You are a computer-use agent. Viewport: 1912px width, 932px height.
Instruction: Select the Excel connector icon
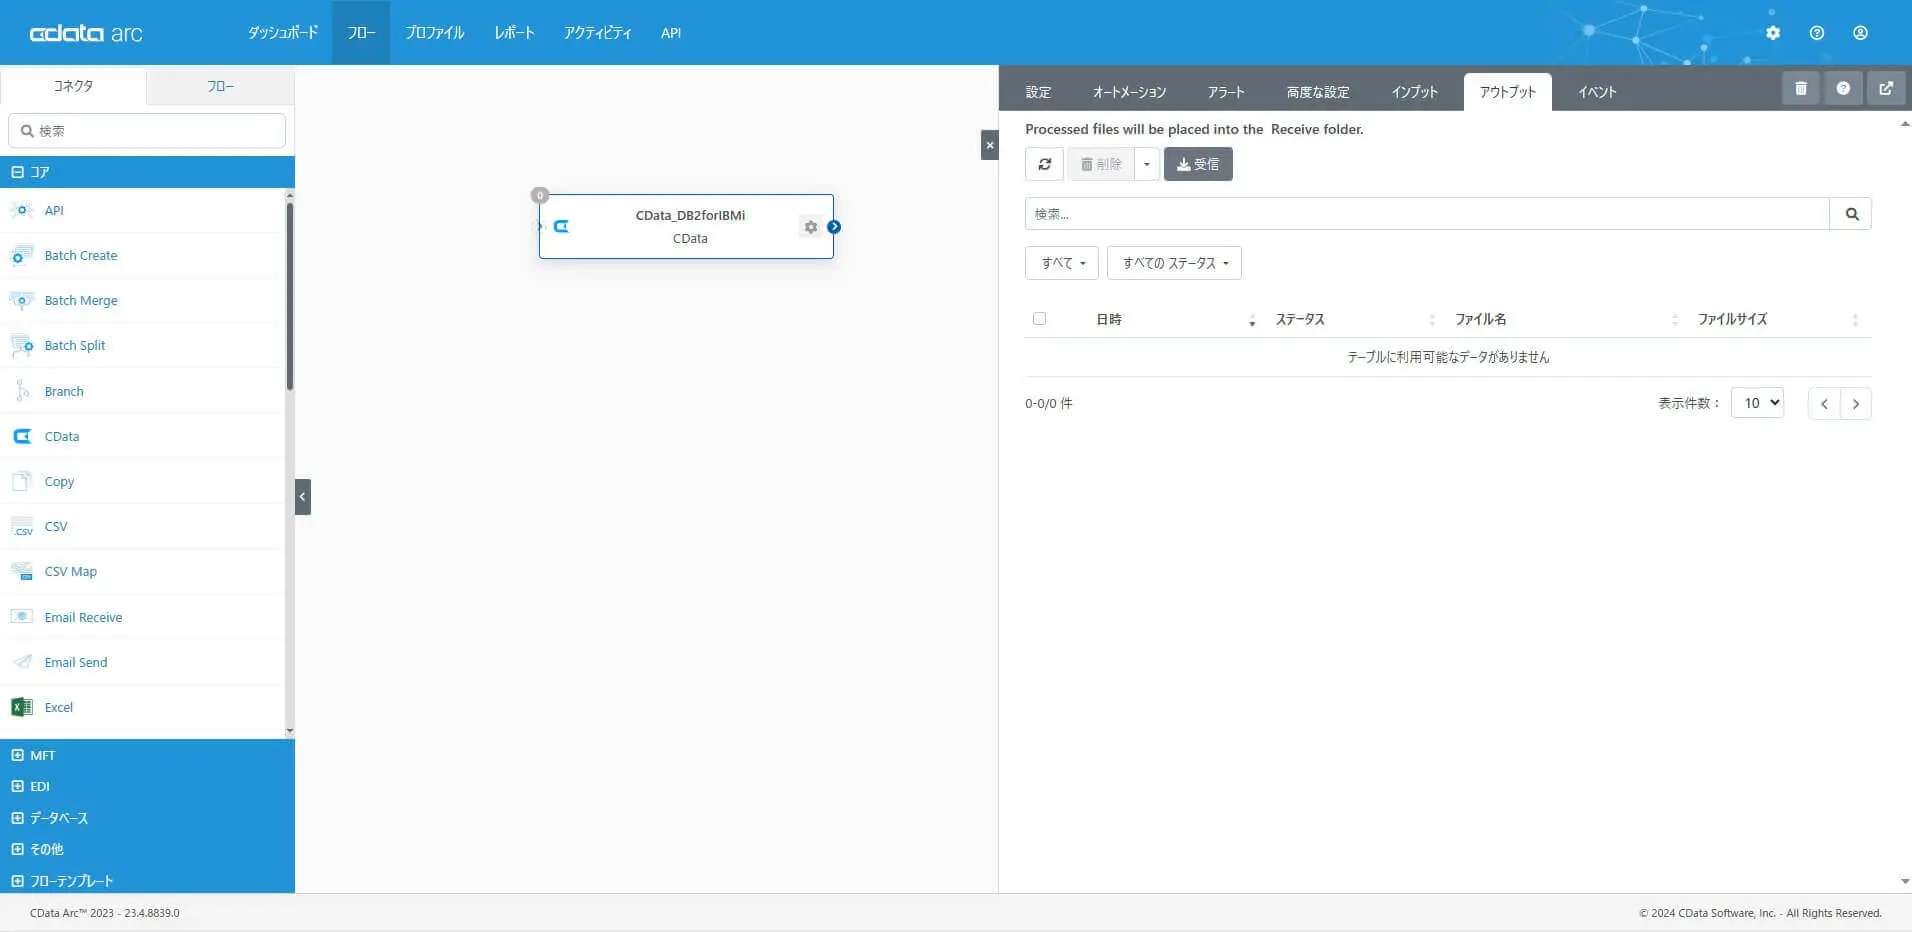point(21,707)
